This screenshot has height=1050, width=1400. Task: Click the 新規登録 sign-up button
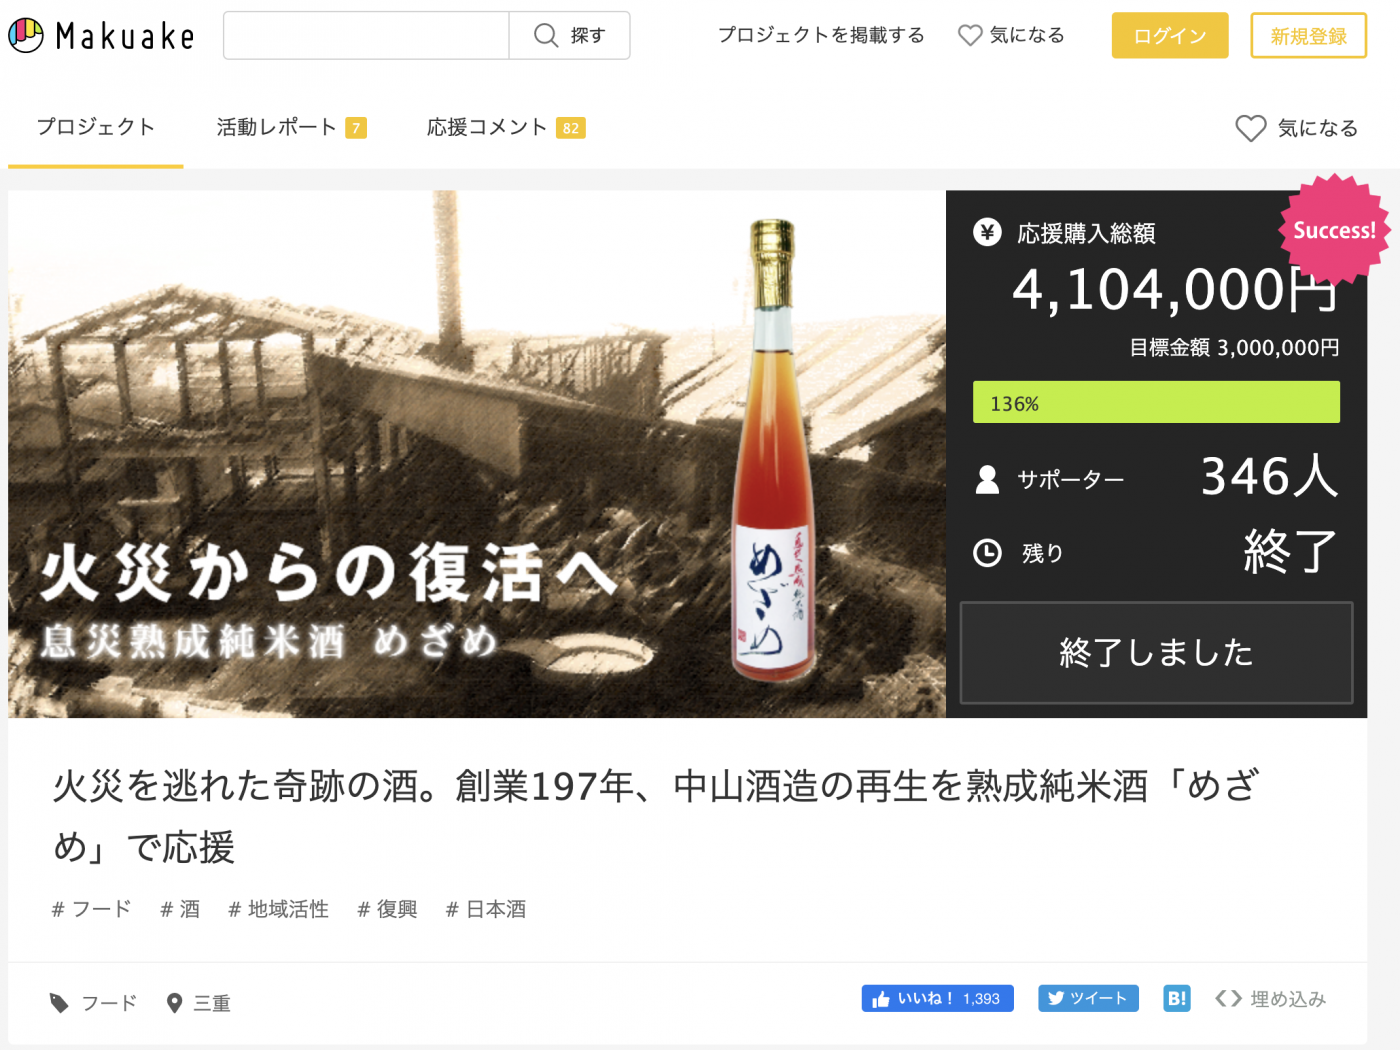coord(1308,36)
